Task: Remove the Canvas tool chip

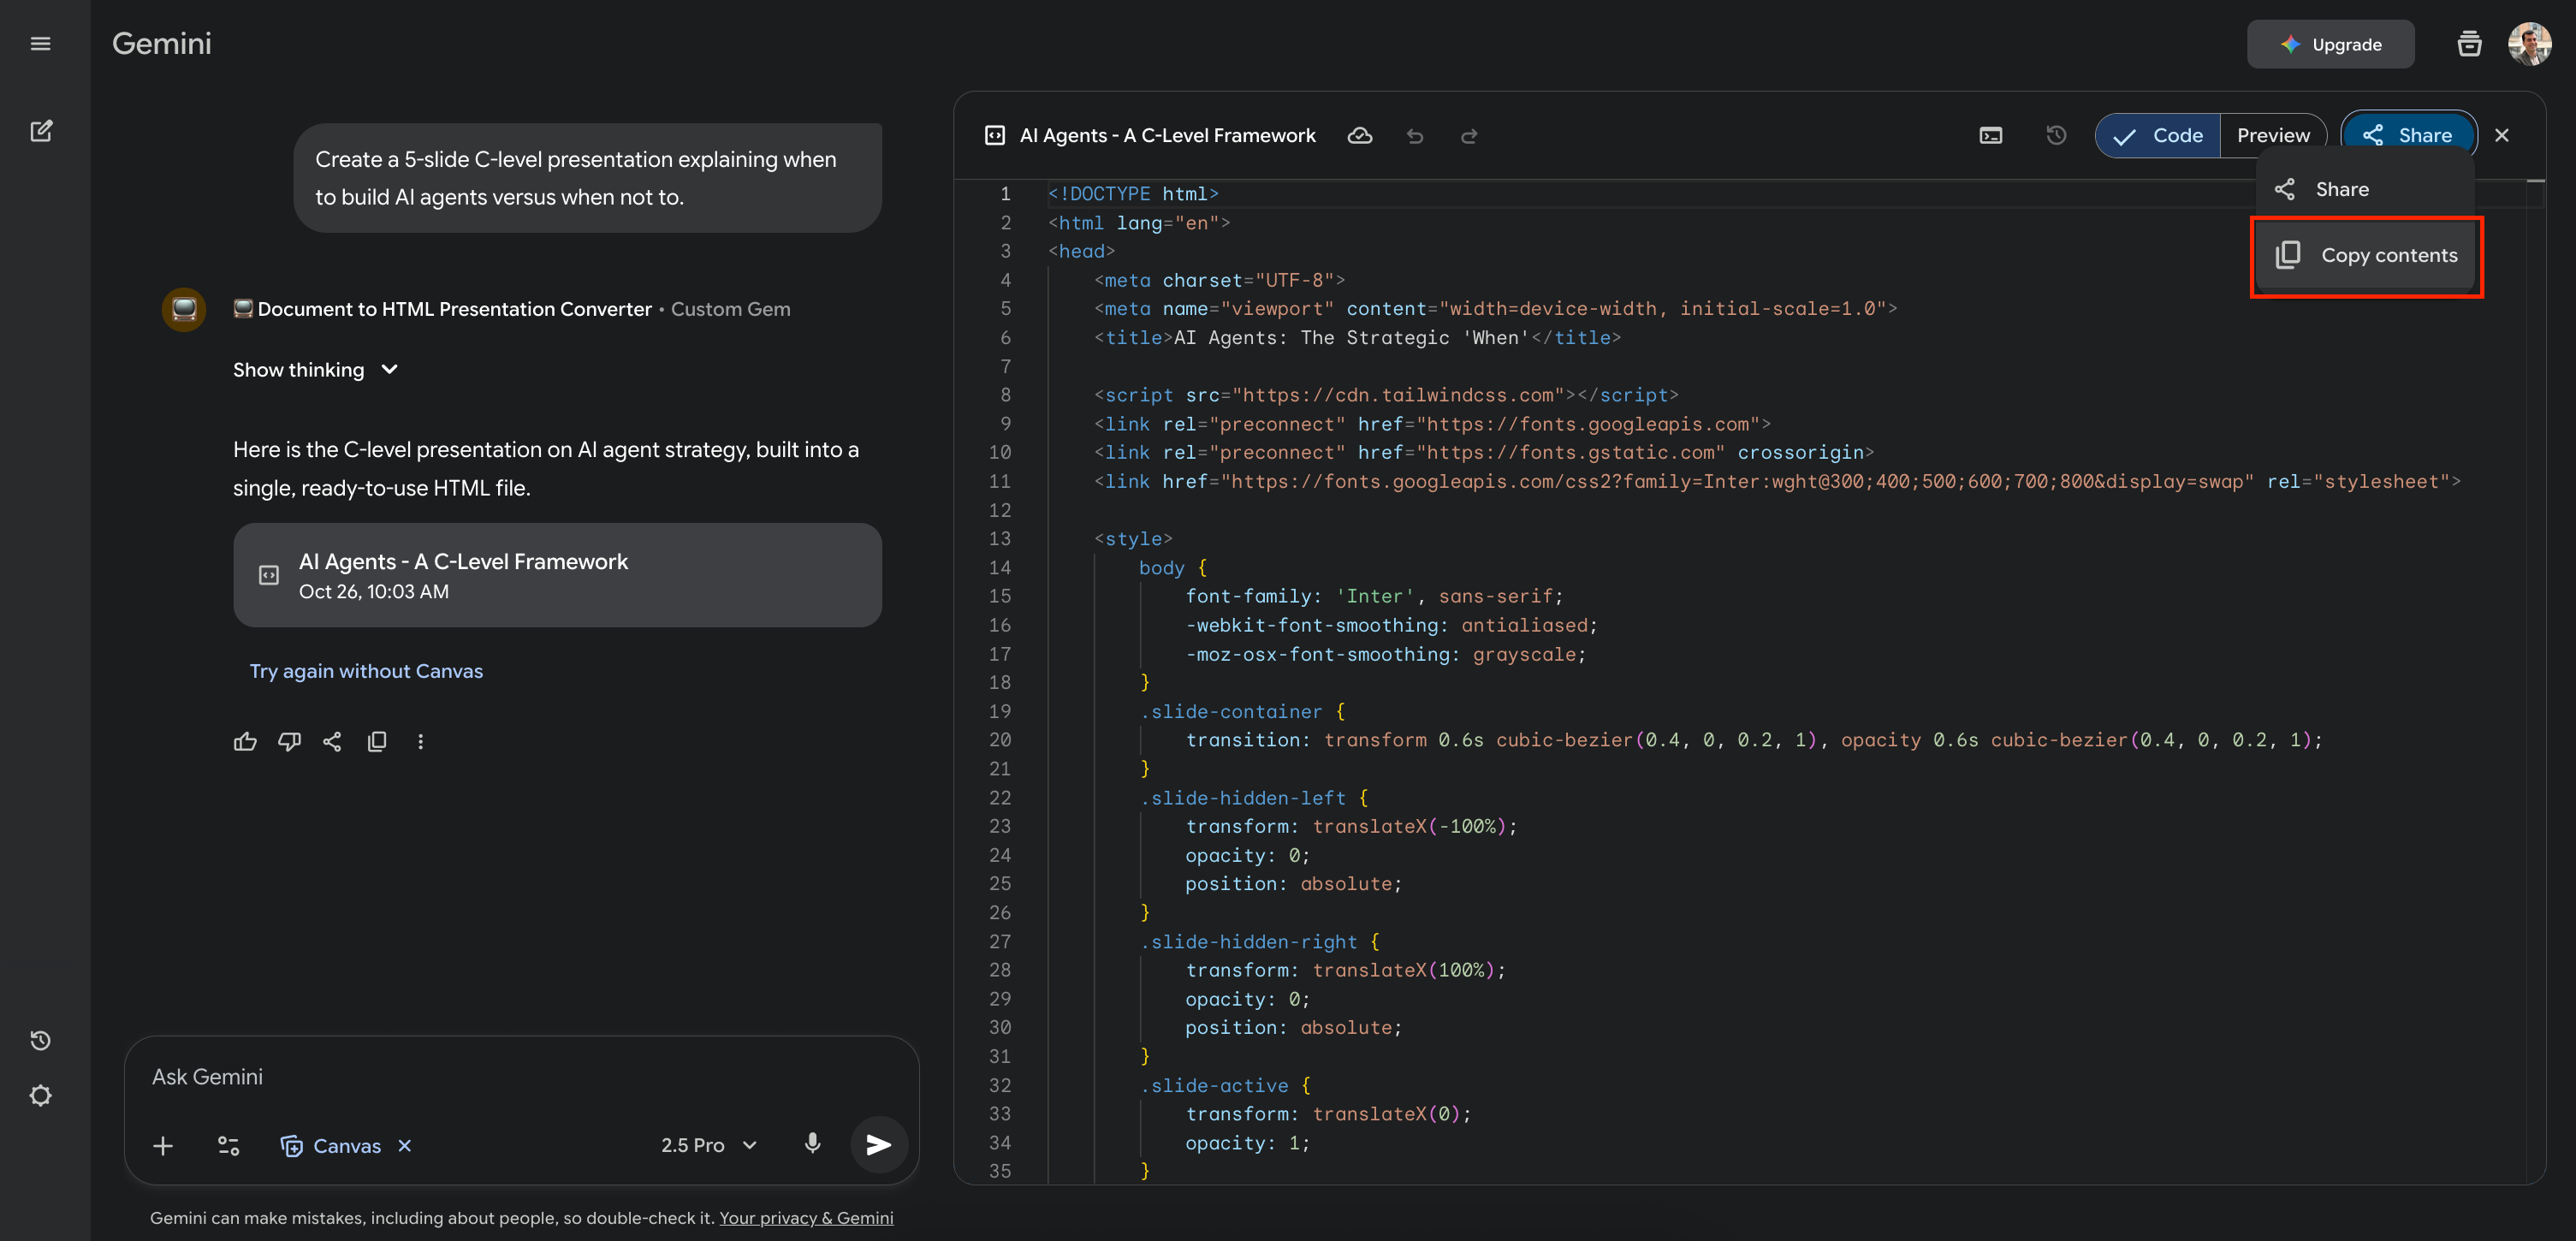Action: (x=405, y=1145)
